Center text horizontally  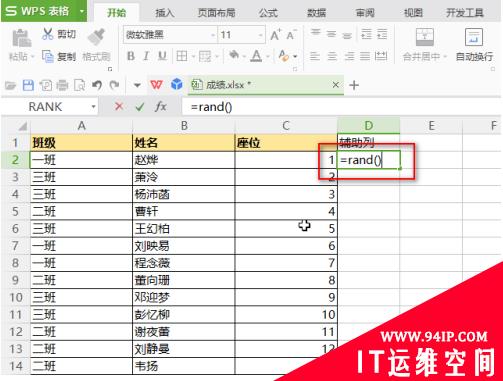[332, 56]
